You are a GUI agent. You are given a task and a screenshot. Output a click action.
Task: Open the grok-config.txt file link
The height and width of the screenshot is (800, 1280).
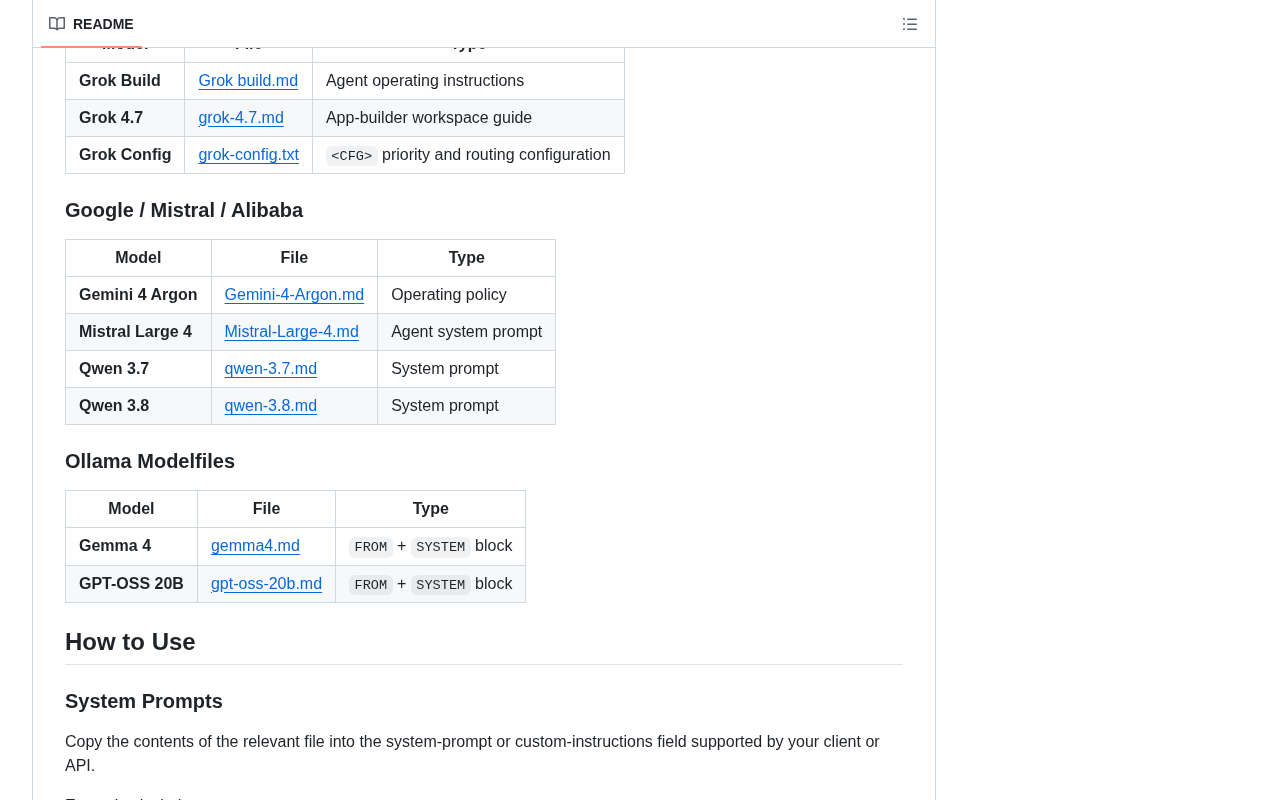248,155
